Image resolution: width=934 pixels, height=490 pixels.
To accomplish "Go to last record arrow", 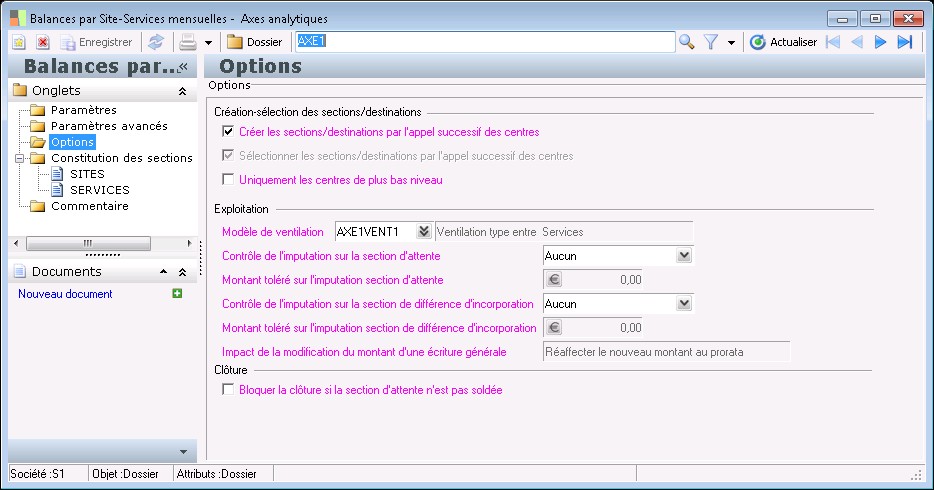I will coord(905,42).
